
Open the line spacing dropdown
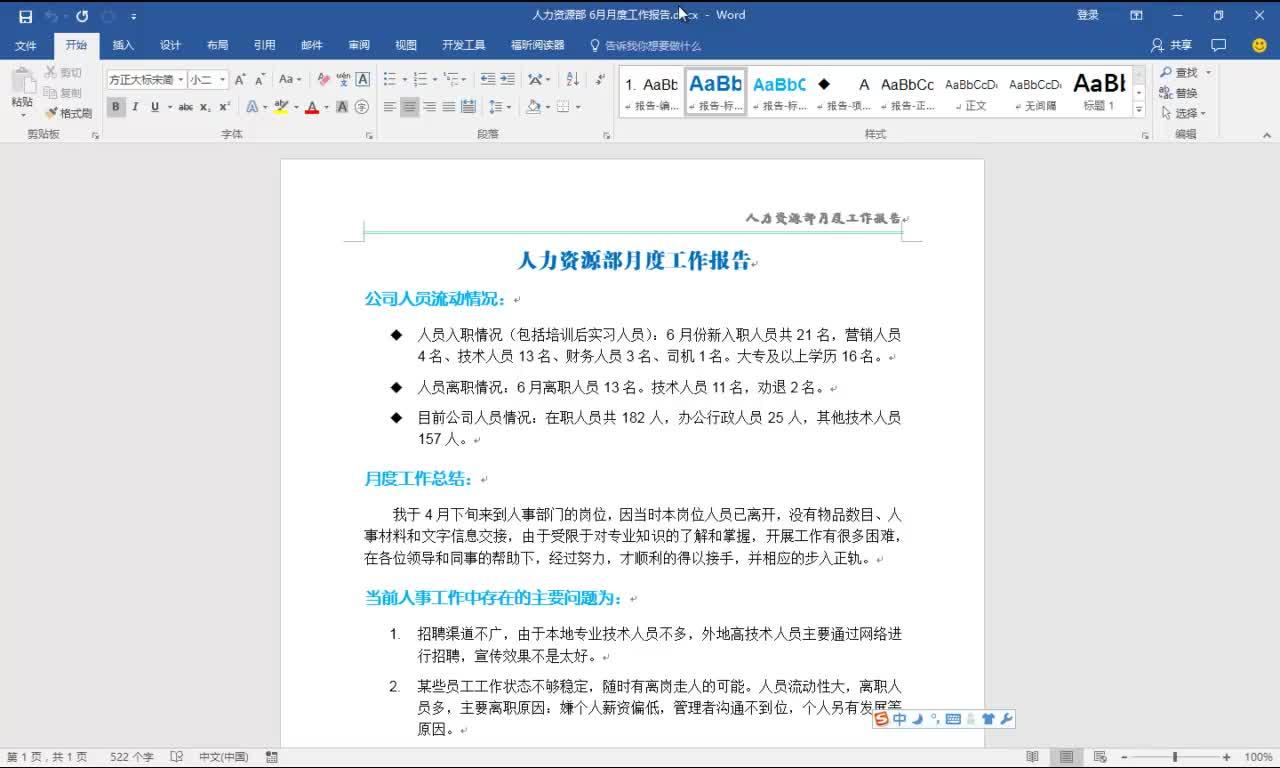pos(500,107)
